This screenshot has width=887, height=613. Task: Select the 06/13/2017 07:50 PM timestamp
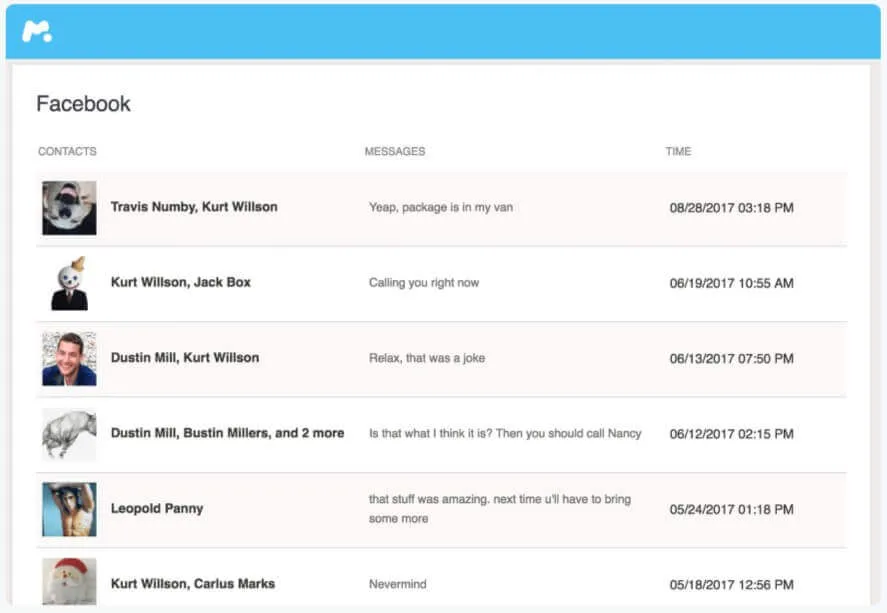click(x=731, y=359)
